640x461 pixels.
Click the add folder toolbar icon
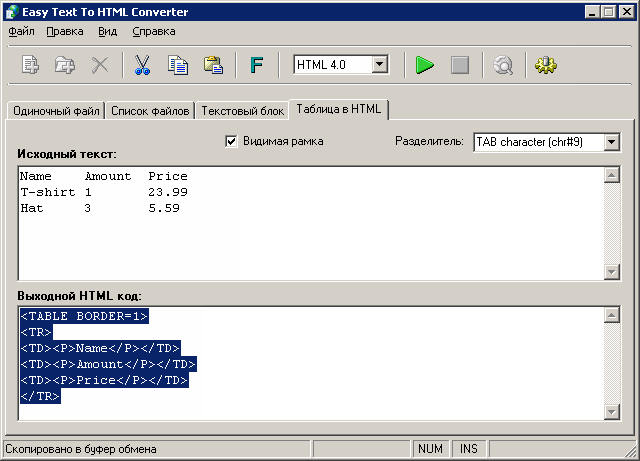point(65,65)
